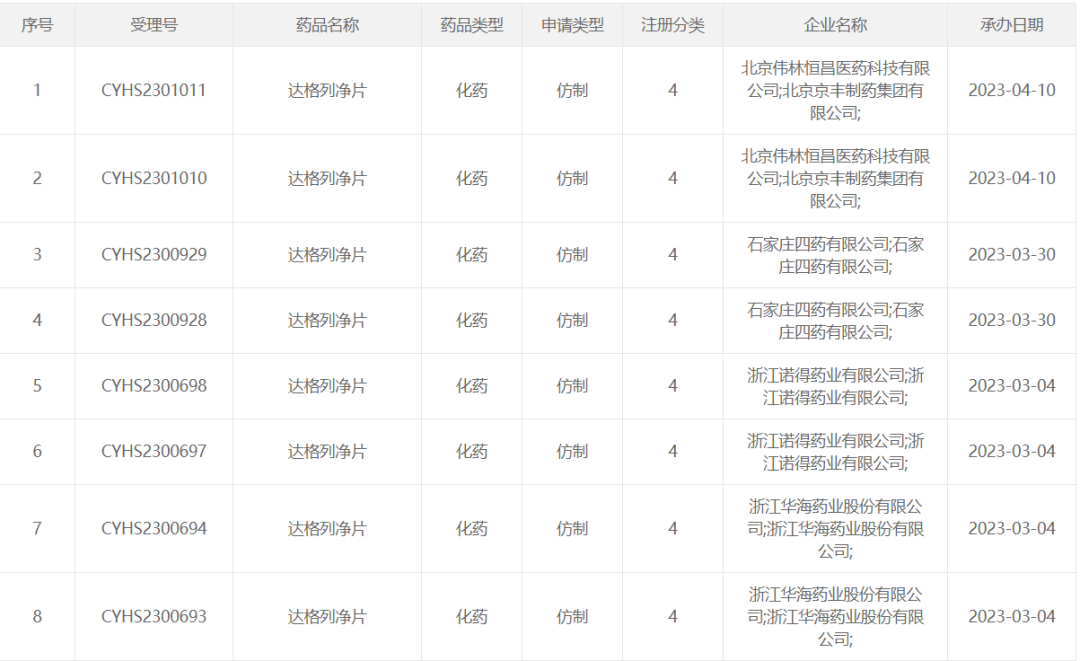The width and height of the screenshot is (1080, 661).
Task: Click 达格列净片 in row CYHS2301010
Action: tap(327, 178)
